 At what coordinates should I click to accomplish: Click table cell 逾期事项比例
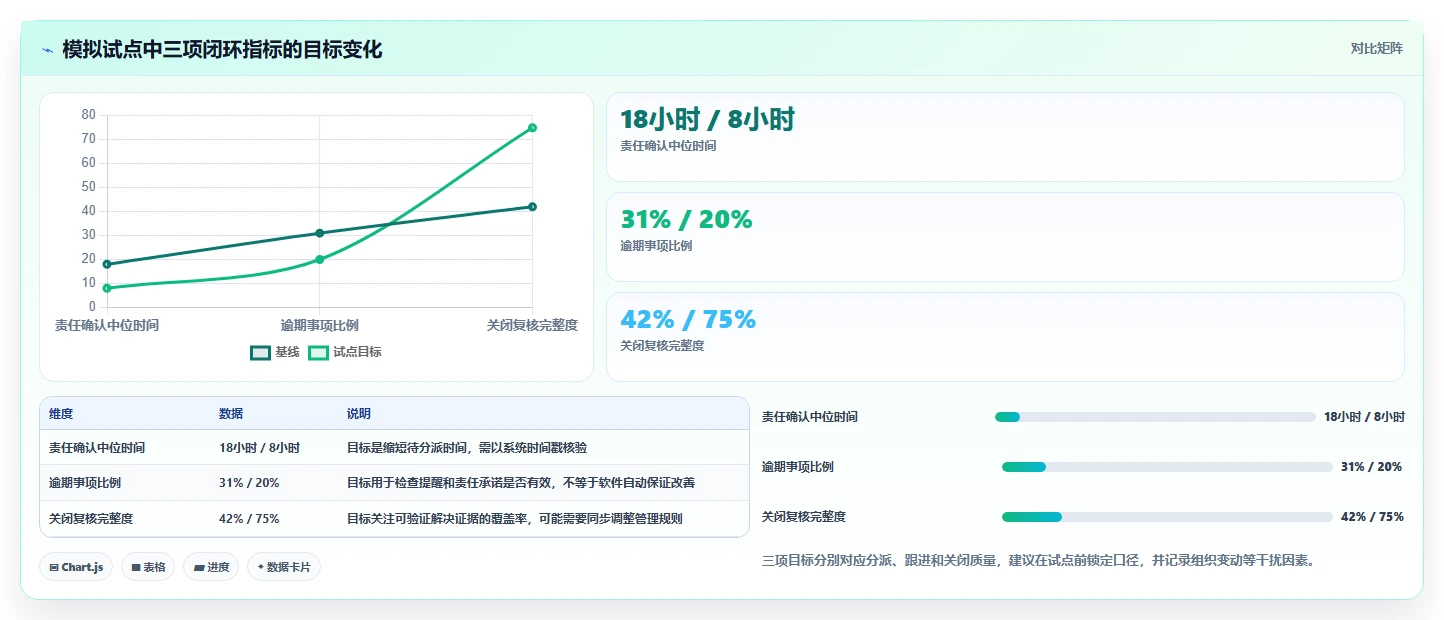(85, 483)
